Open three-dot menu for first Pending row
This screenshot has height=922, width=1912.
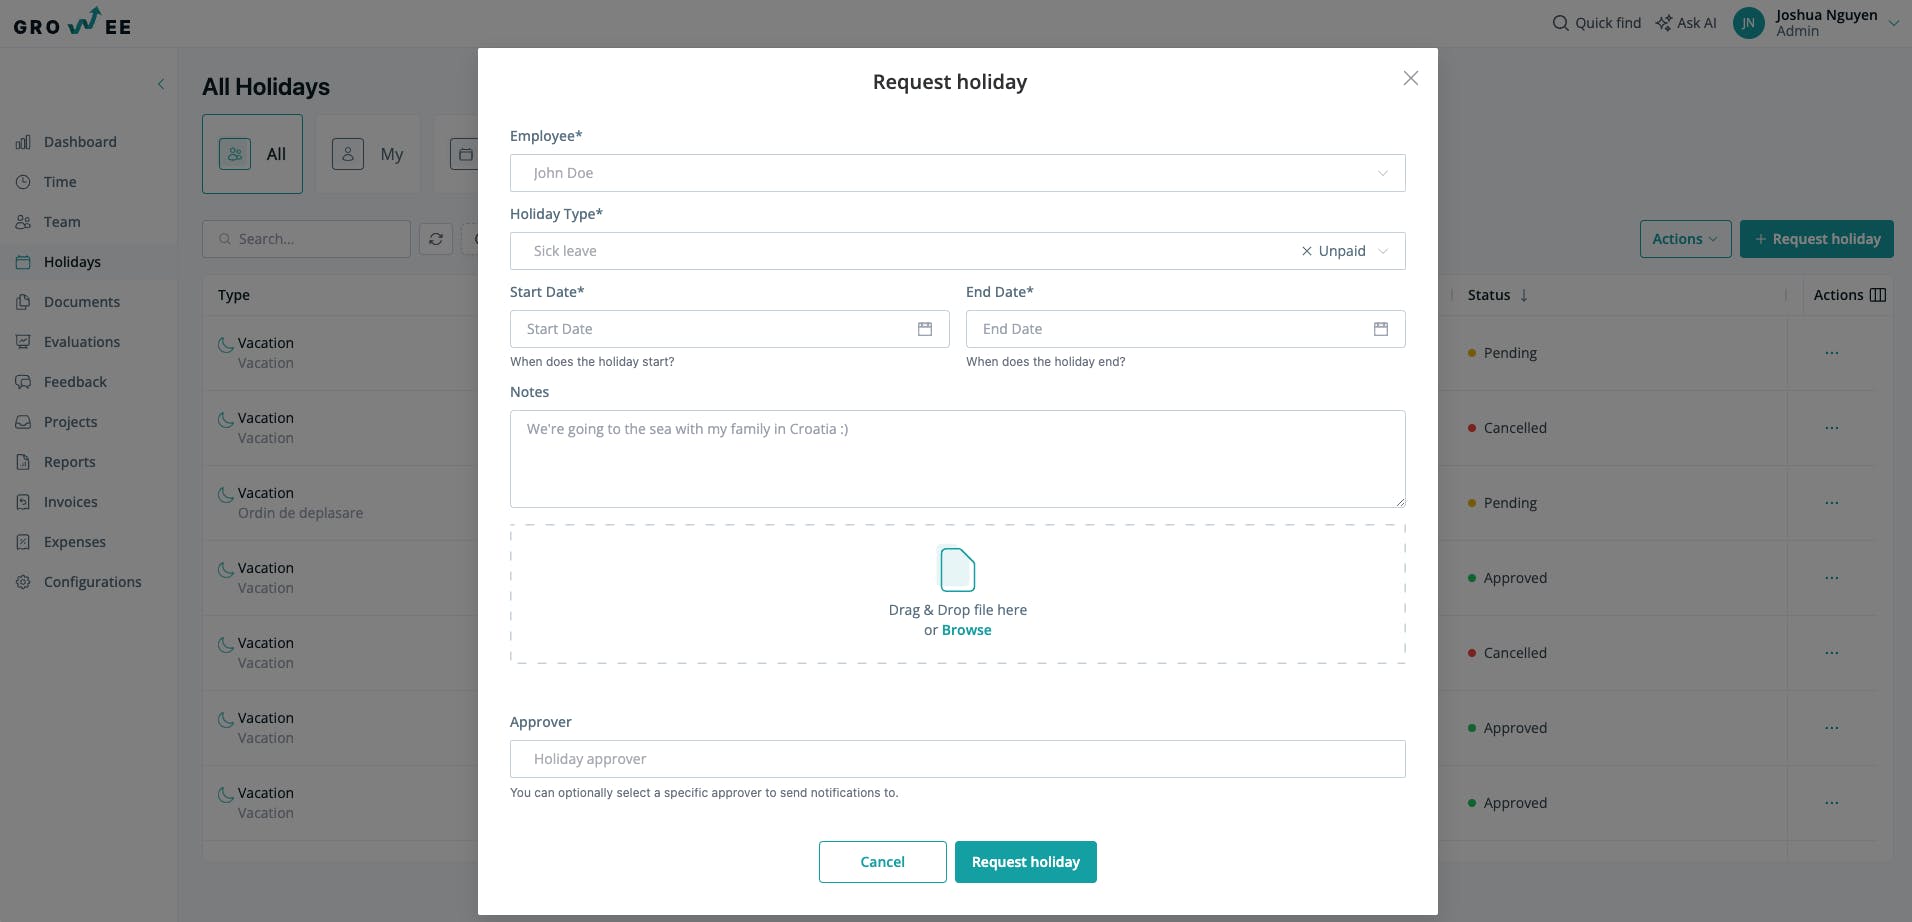coord(1832,353)
